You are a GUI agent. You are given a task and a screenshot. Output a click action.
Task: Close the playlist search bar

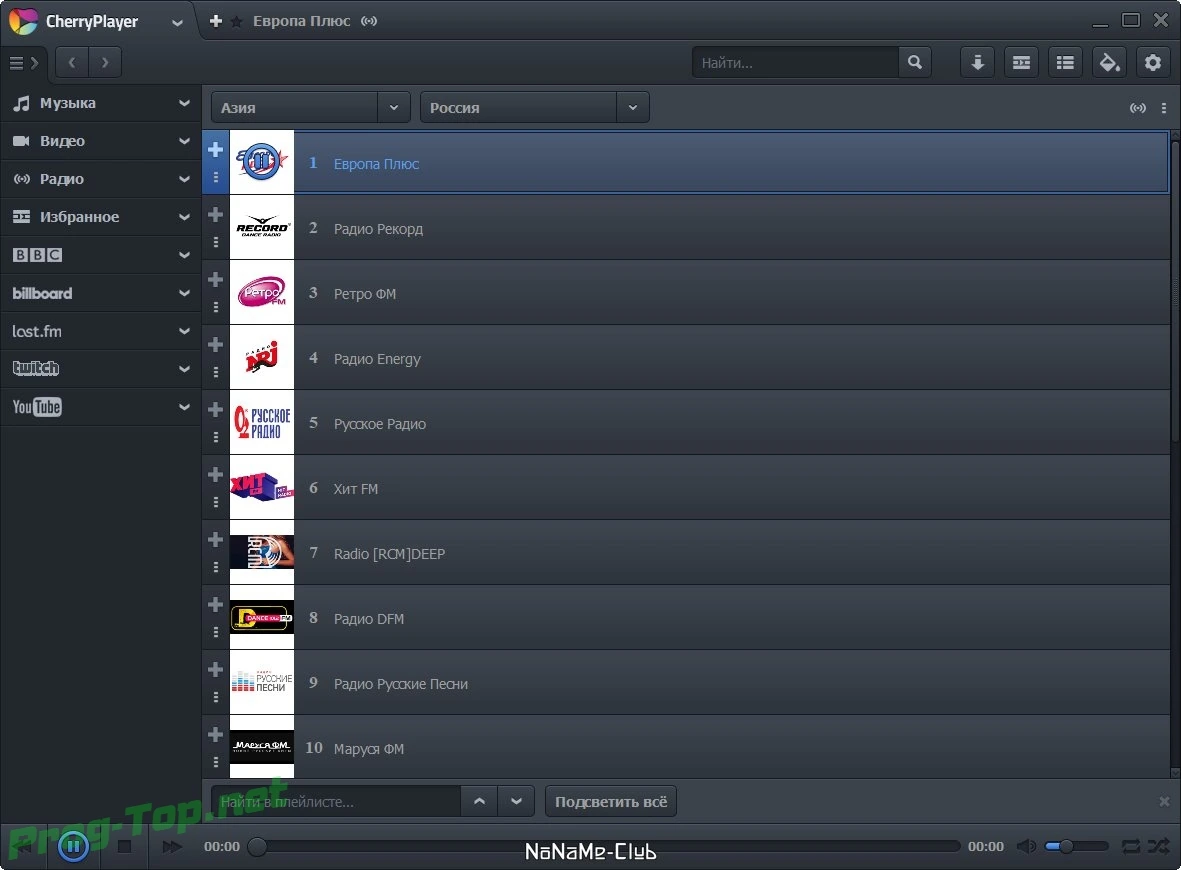pos(1164,801)
